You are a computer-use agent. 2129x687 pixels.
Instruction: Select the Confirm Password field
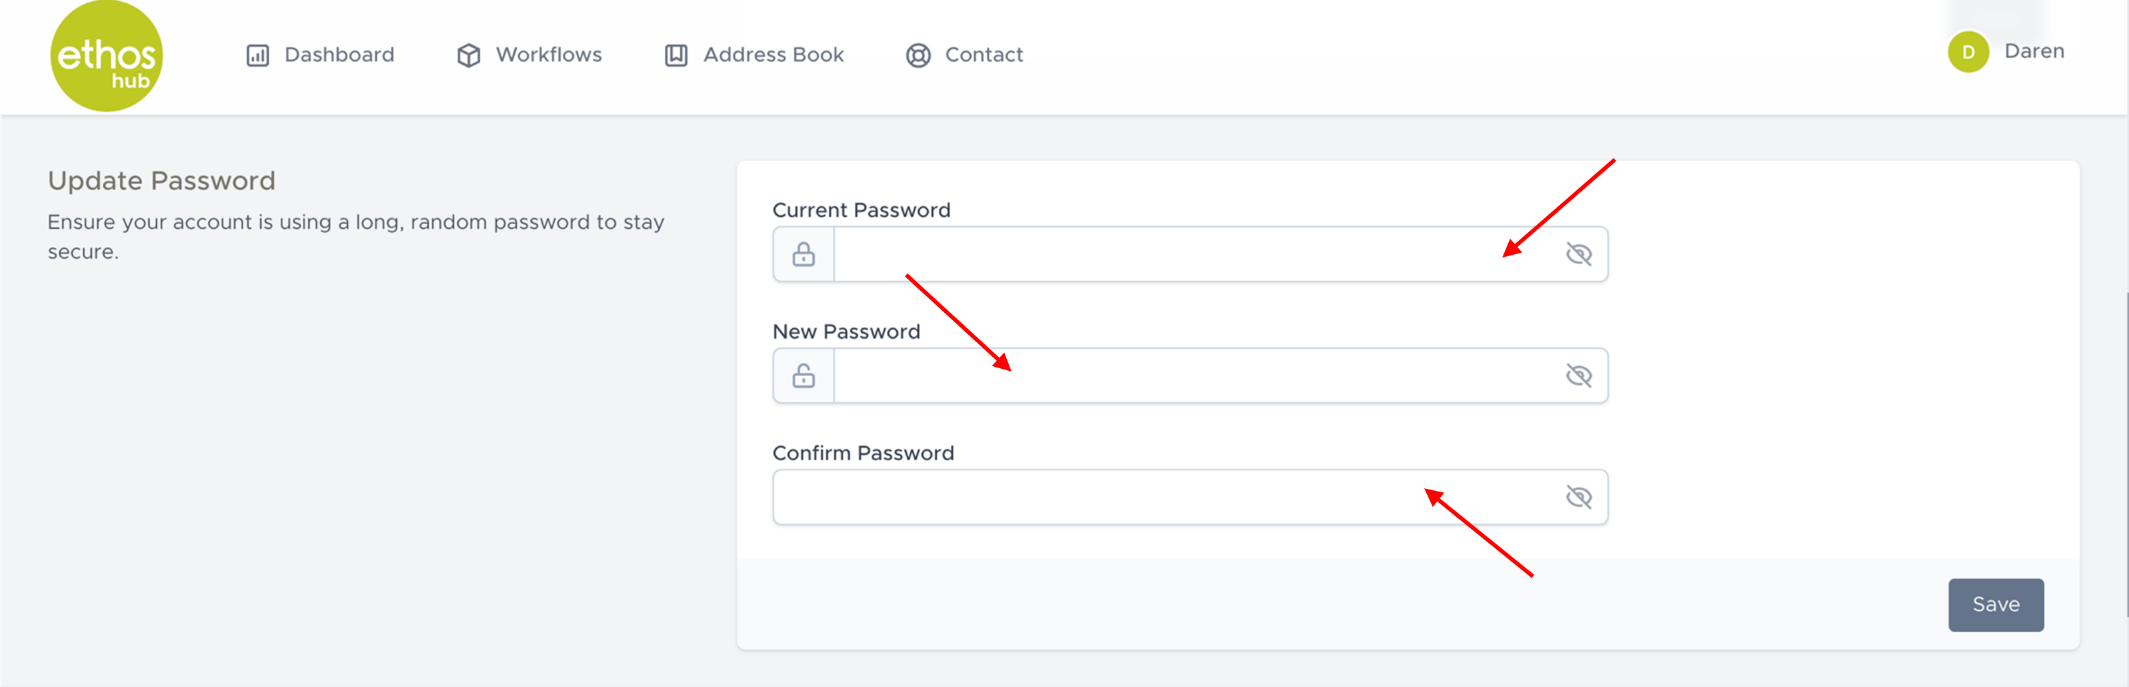pyautogui.click(x=1160, y=497)
